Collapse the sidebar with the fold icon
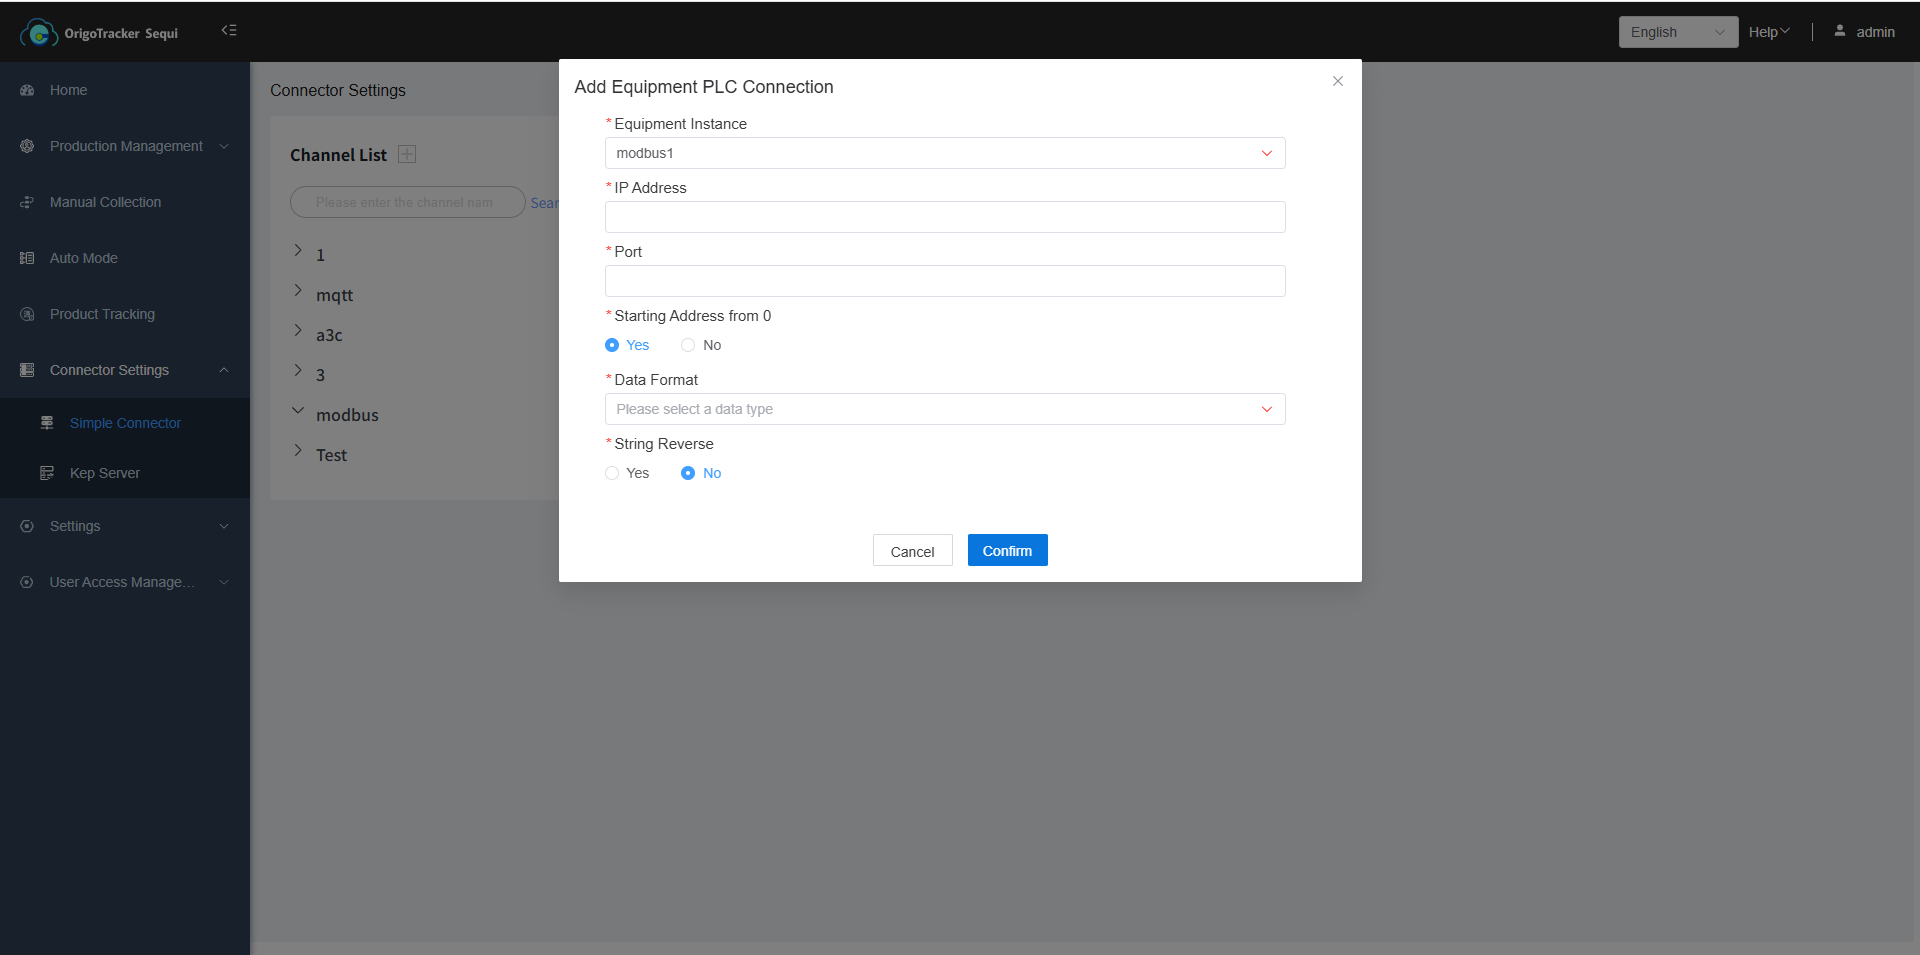 [x=229, y=31]
